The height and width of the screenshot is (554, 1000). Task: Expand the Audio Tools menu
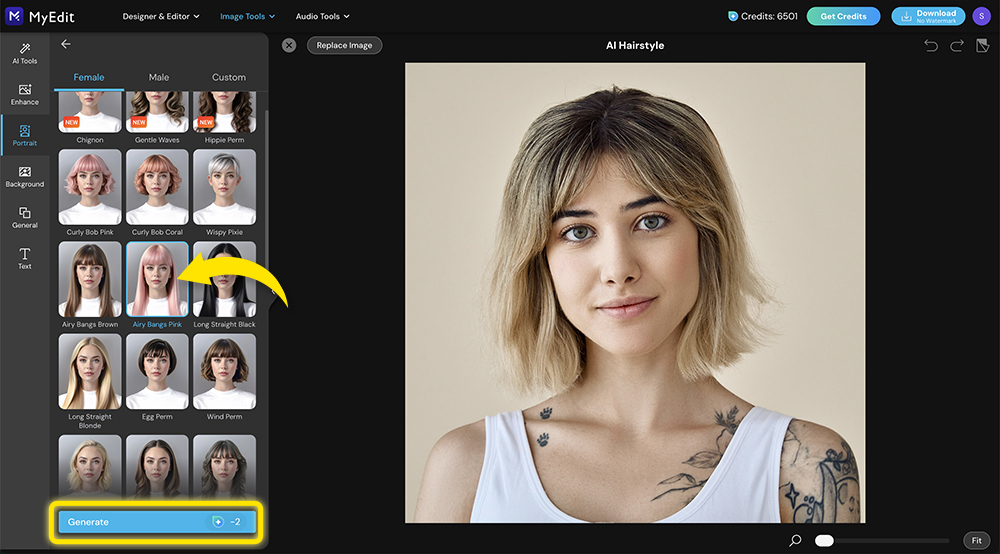[322, 17]
